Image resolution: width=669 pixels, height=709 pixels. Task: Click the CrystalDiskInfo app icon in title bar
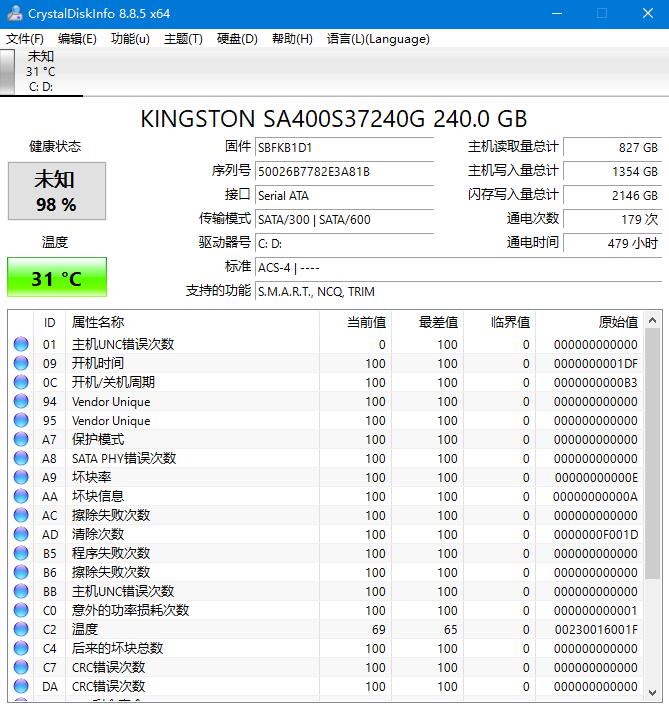pyautogui.click(x=15, y=13)
